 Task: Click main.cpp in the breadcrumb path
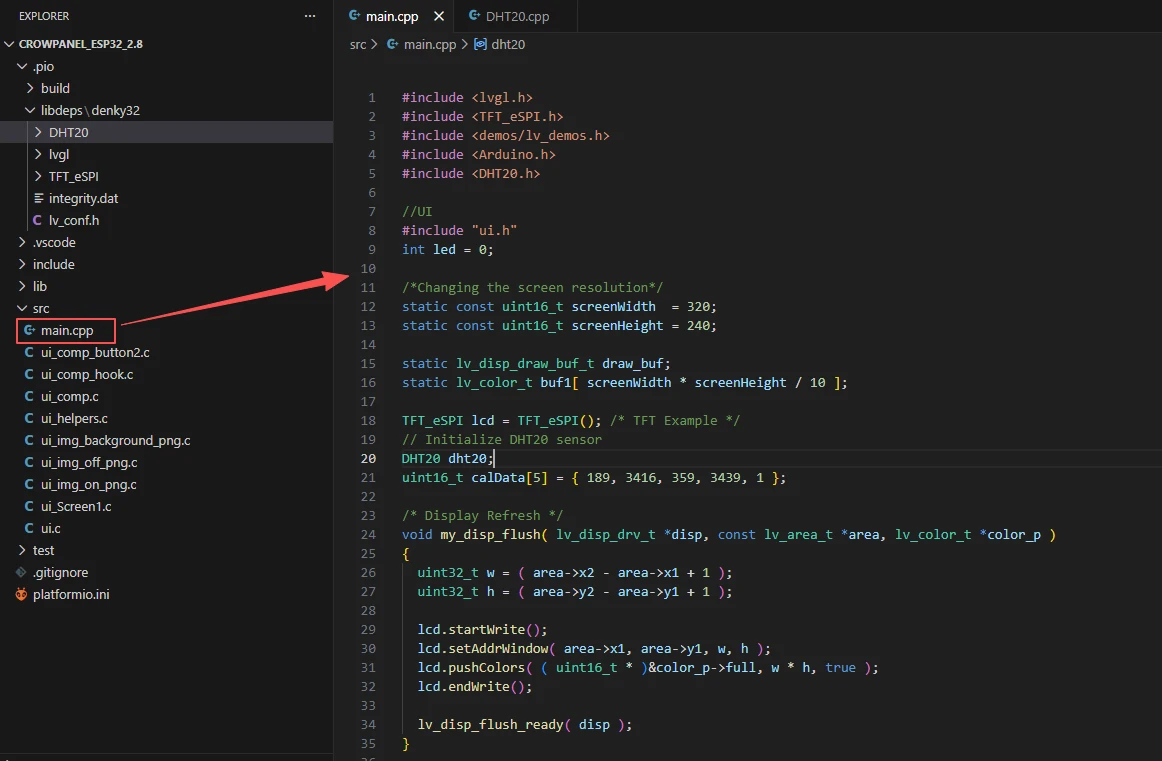tap(429, 45)
